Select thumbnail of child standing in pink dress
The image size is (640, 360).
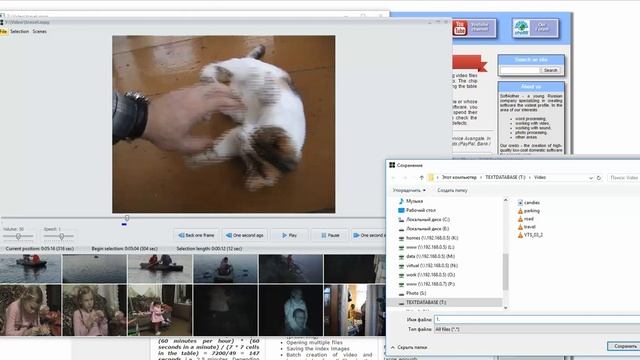[160, 310]
